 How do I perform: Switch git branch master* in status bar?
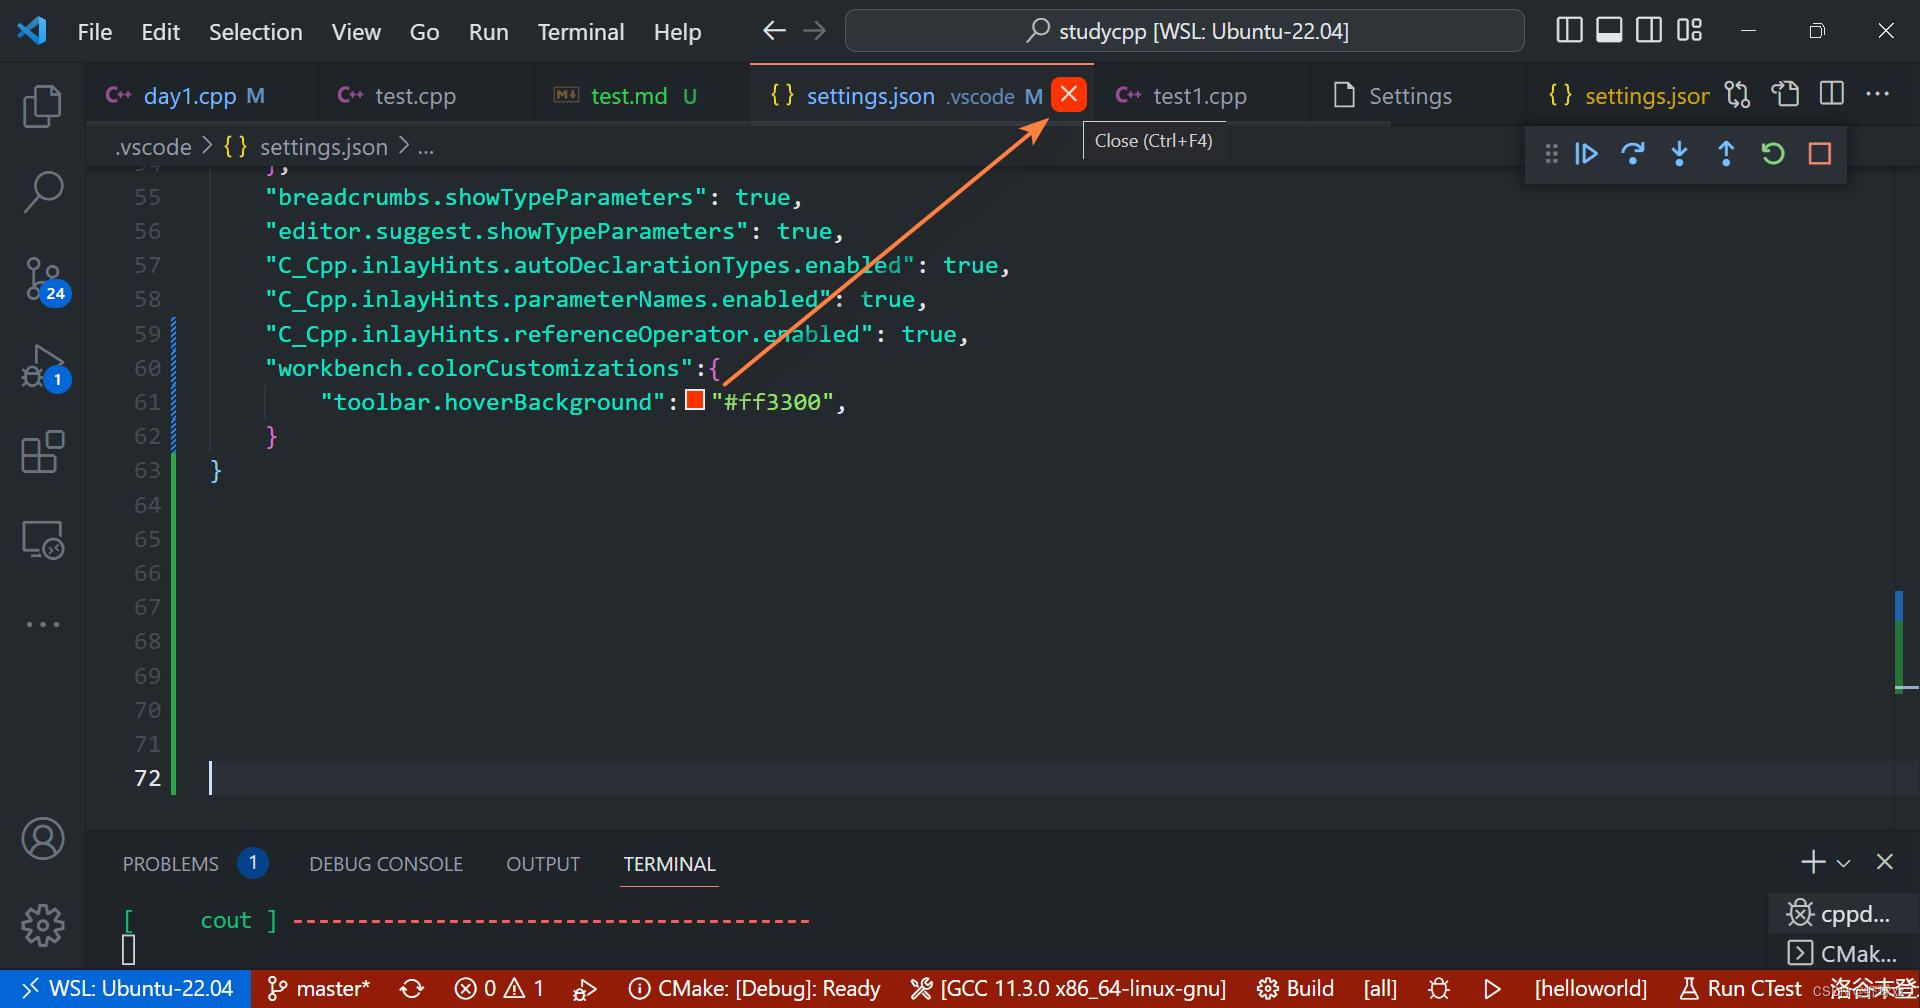point(319,989)
